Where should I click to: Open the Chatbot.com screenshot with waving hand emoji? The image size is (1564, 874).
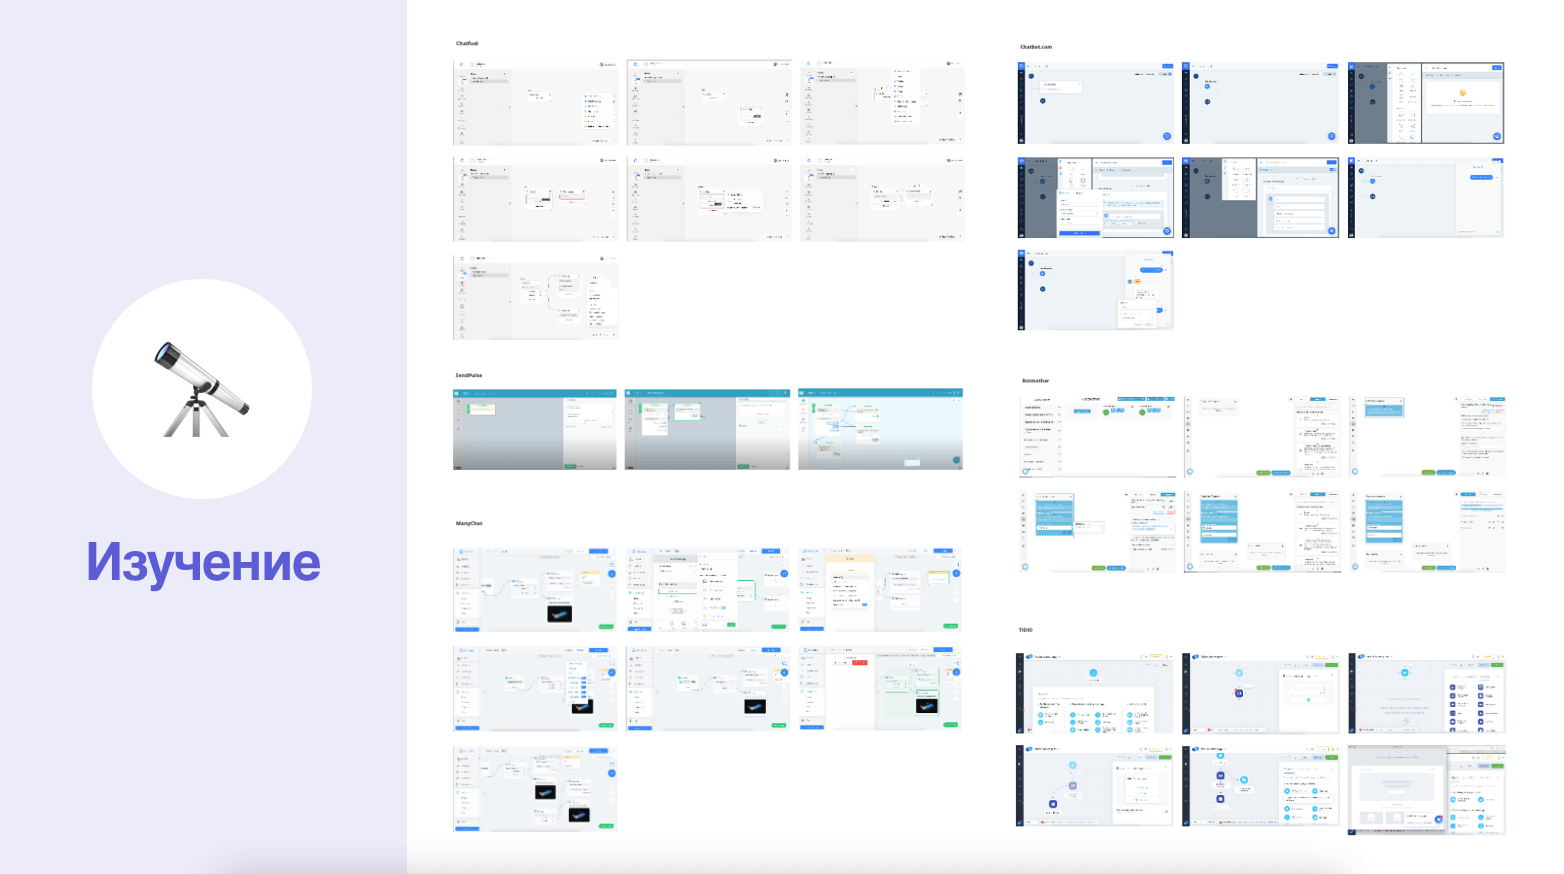pos(1426,103)
